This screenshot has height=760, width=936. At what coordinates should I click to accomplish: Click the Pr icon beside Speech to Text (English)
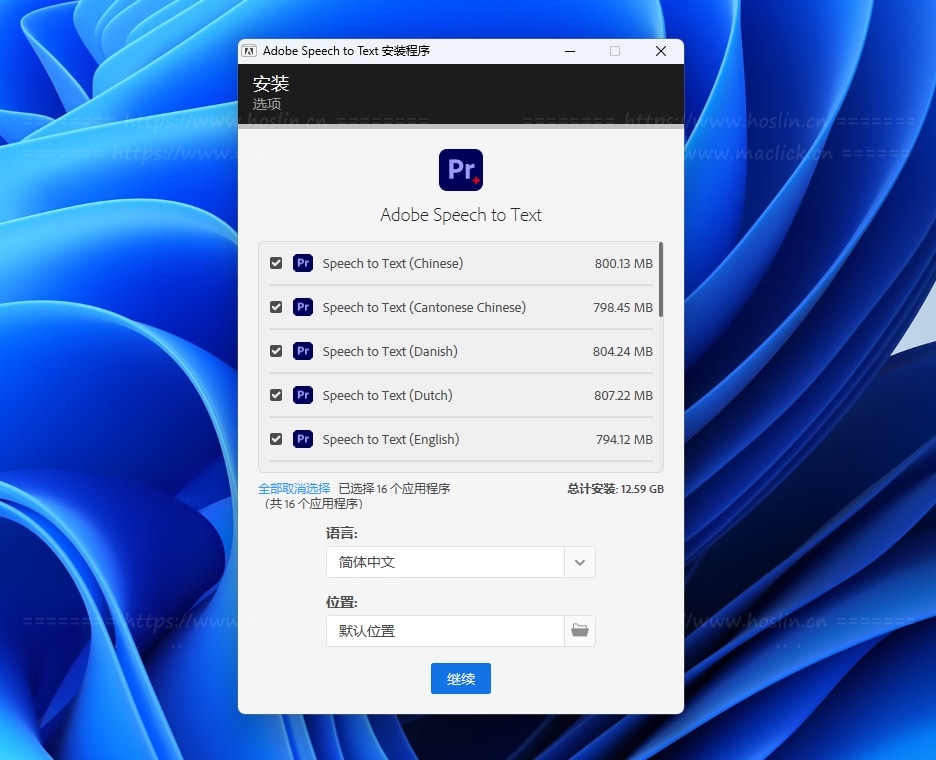click(303, 439)
